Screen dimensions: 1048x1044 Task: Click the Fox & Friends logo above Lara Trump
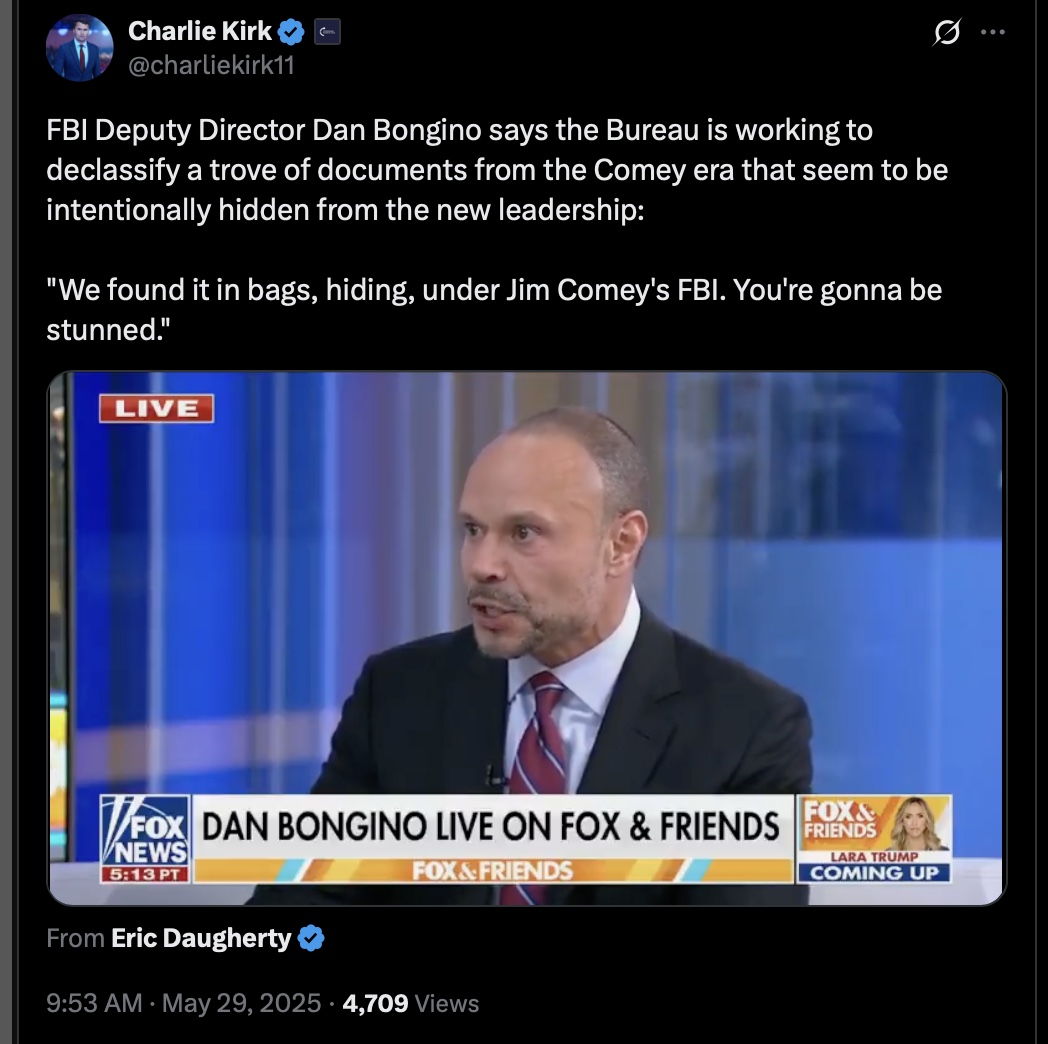click(x=839, y=820)
